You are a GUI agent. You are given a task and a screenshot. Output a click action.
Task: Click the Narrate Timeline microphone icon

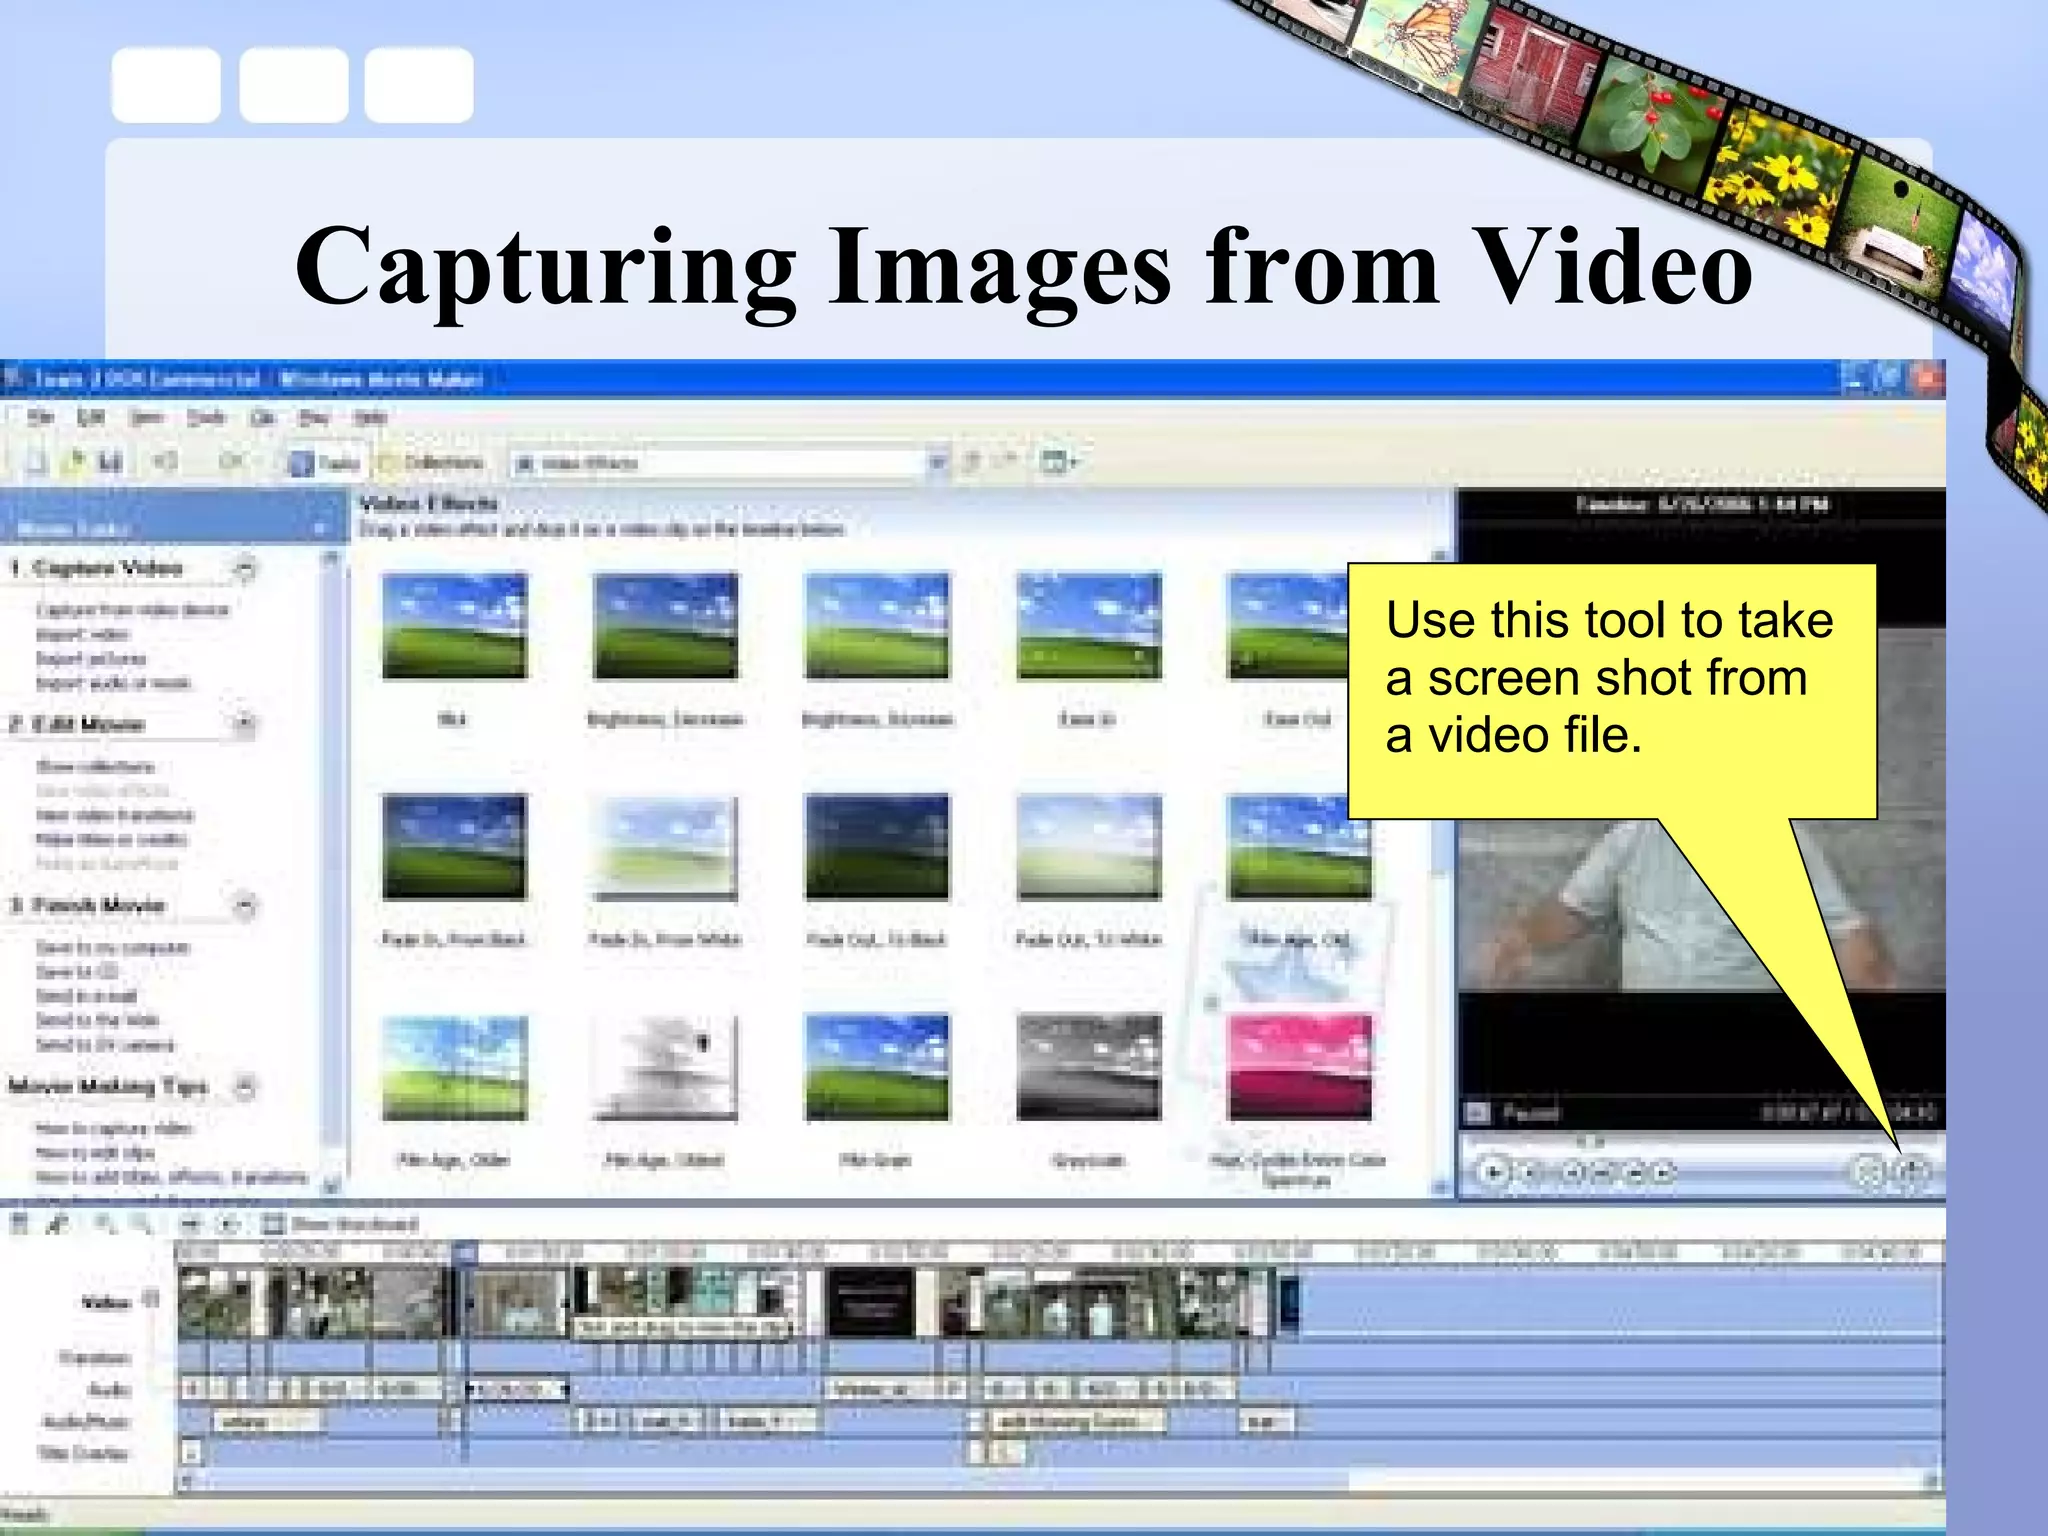(58, 1223)
